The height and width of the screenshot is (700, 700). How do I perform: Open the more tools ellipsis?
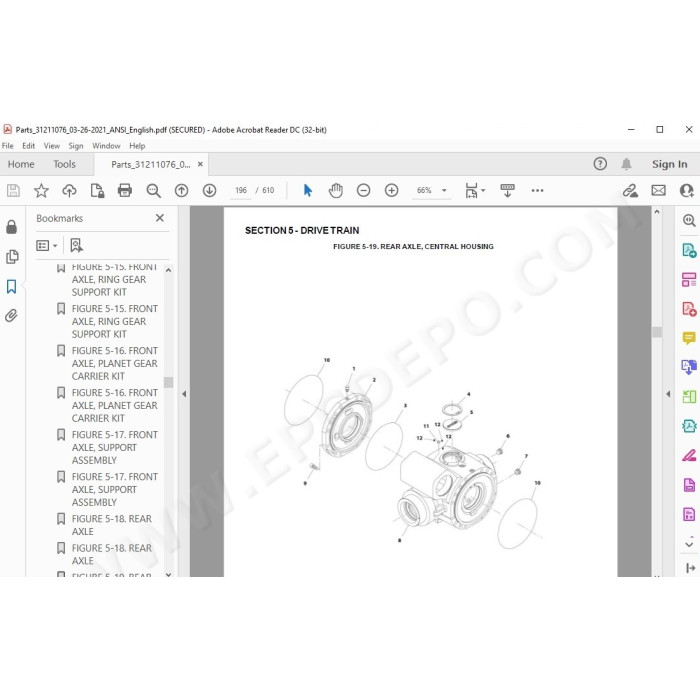pos(538,191)
